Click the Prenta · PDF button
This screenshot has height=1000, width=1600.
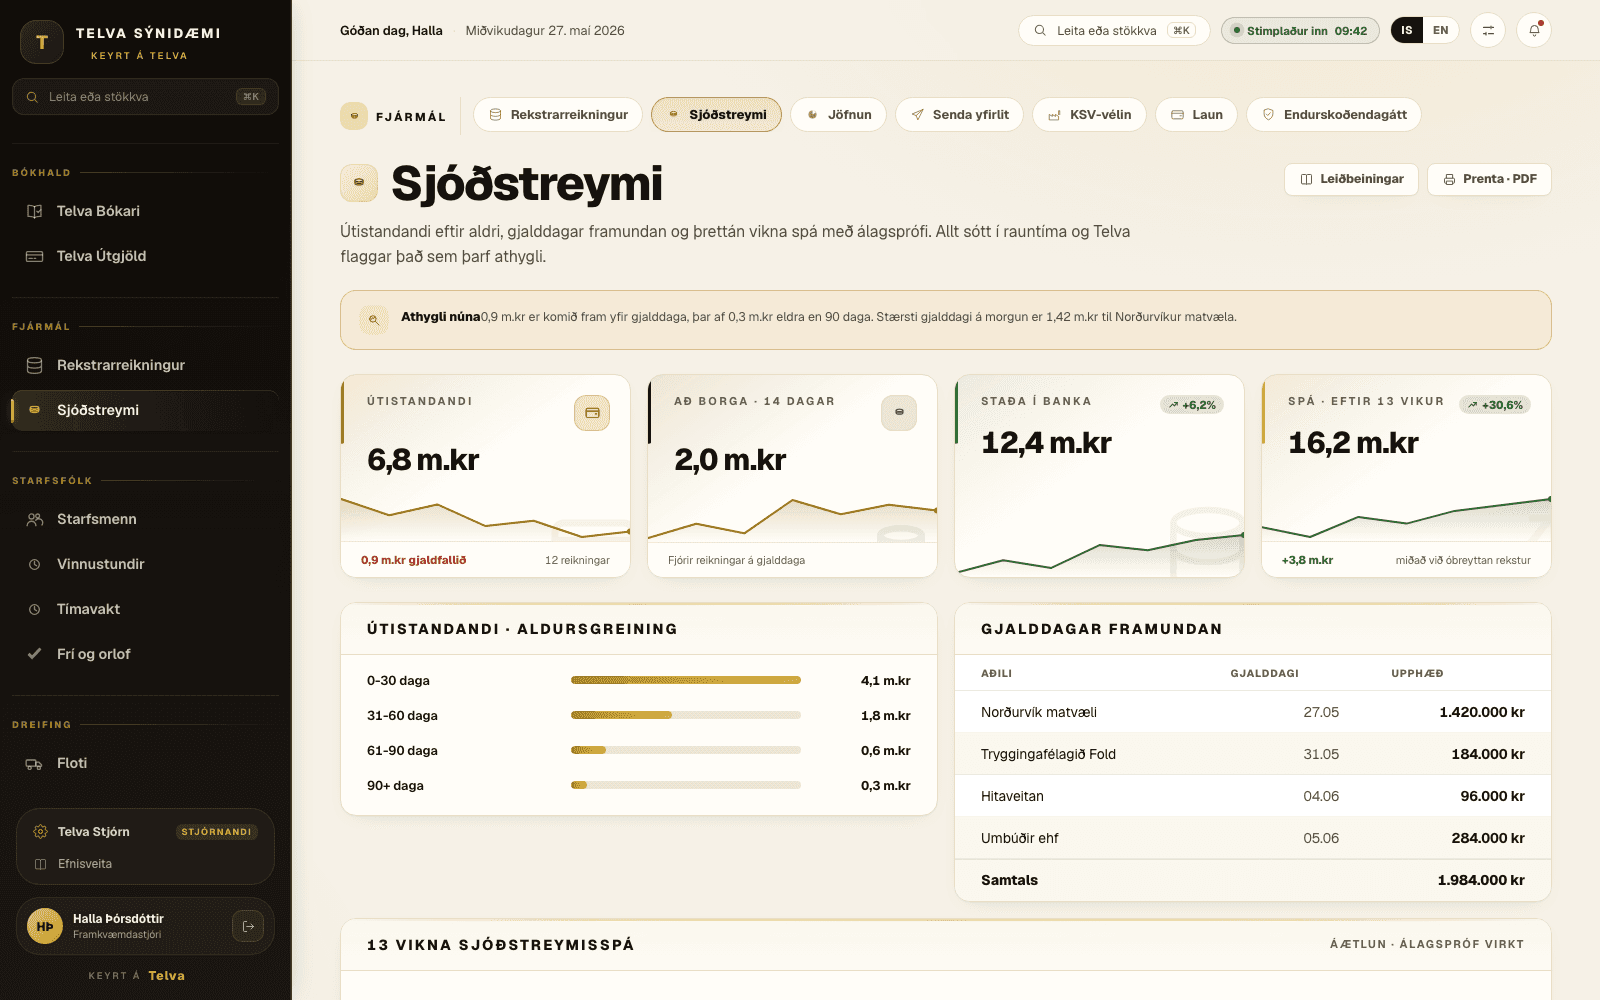point(1489,179)
